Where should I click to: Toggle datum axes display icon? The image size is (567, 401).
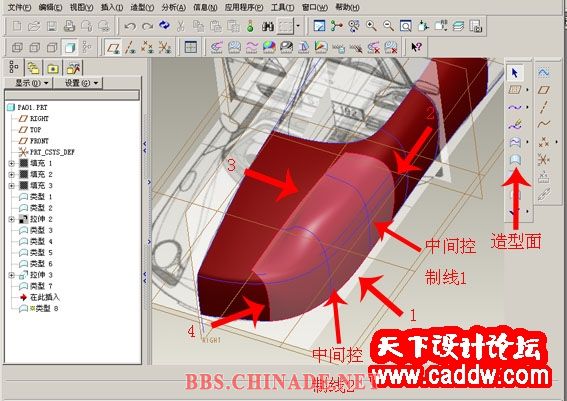pos(131,47)
